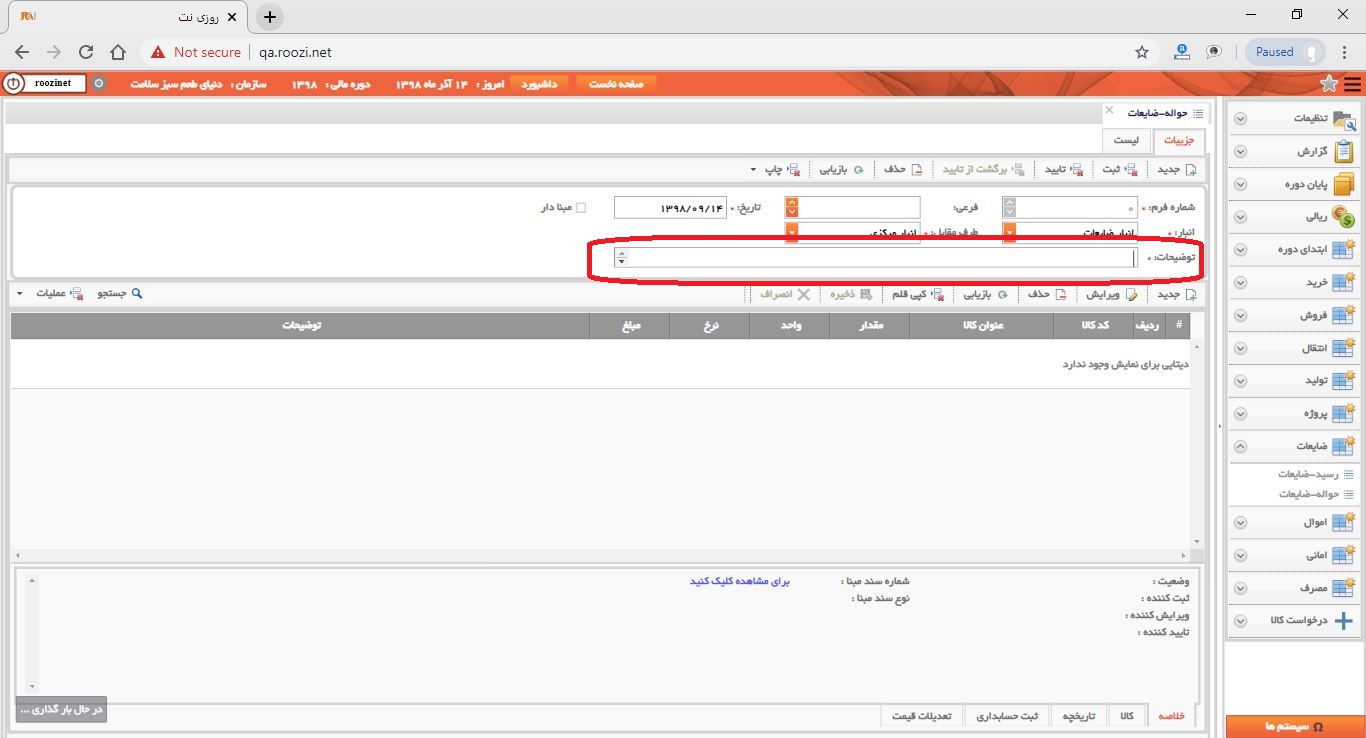Click the ابتدای دوره grid icon
Screen dimensions: 1366x738
pyautogui.click(x=1344, y=250)
